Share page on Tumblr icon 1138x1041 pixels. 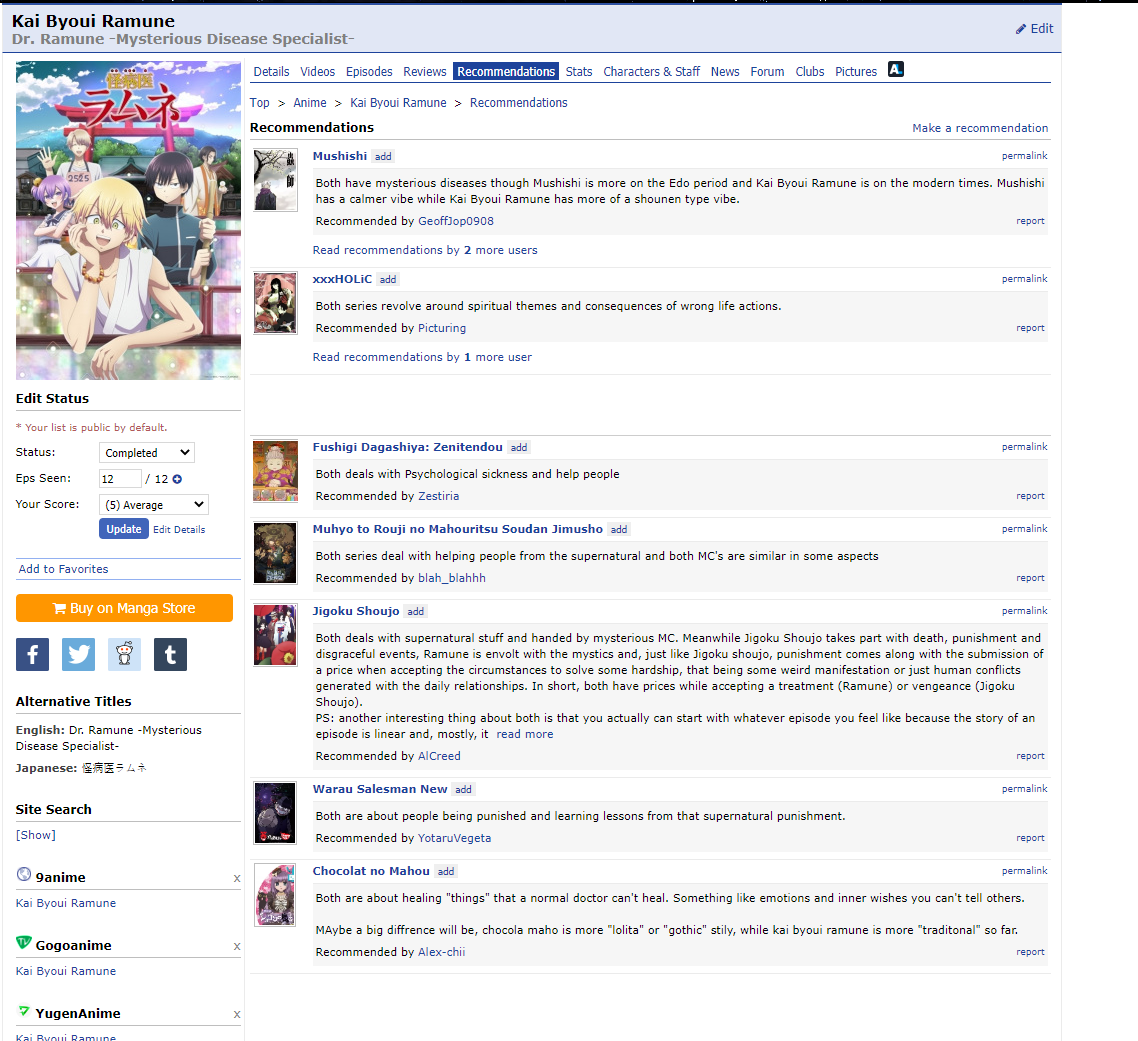[171, 655]
